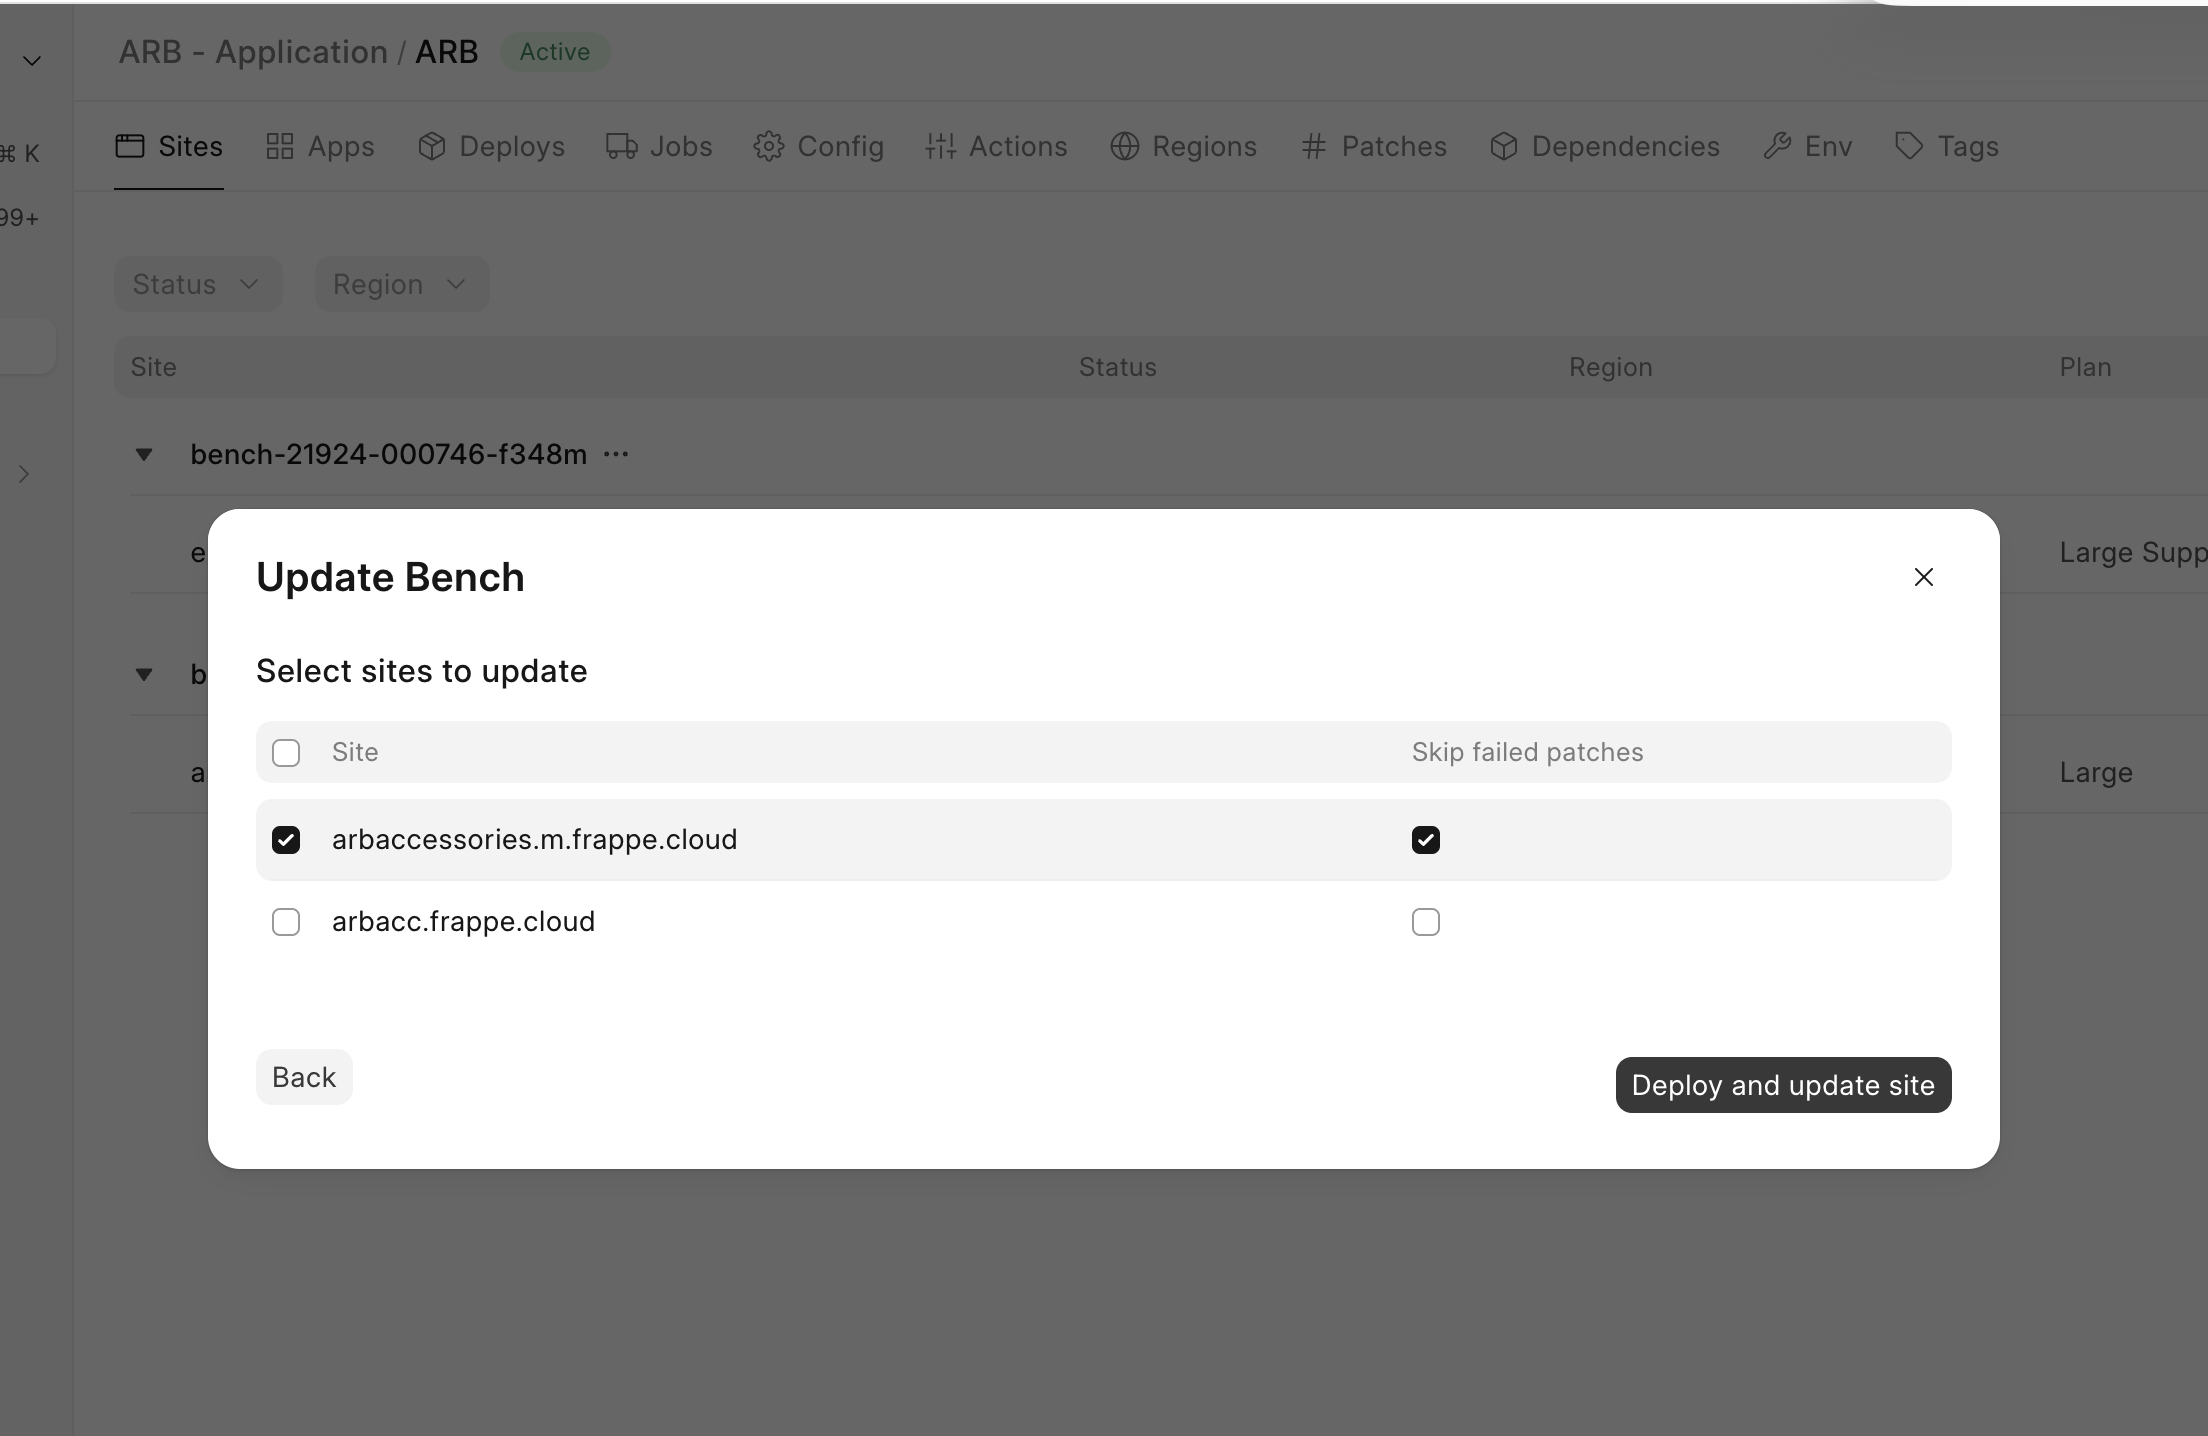The height and width of the screenshot is (1436, 2208).
Task: Click Deploy and update site
Action: coord(1783,1085)
